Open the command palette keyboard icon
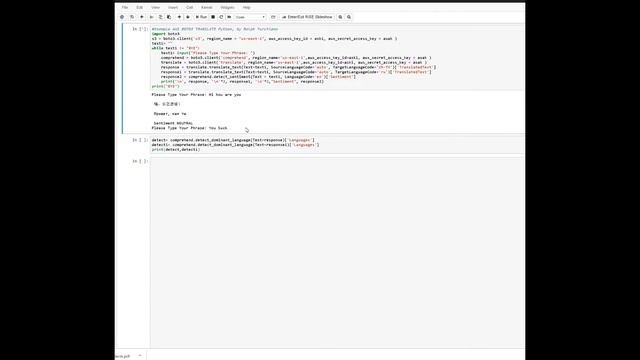This screenshot has height=360, width=640. [273, 17]
